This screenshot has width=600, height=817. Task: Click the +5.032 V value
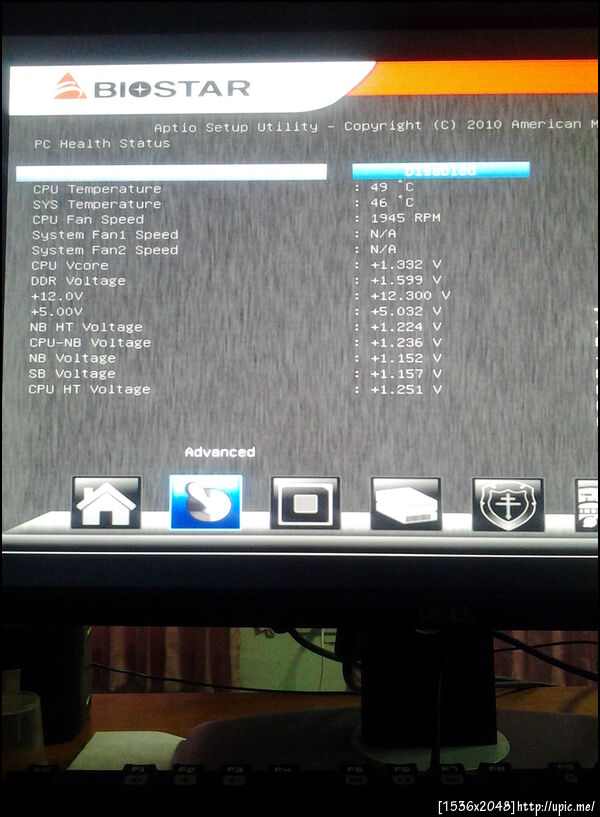(406, 311)
